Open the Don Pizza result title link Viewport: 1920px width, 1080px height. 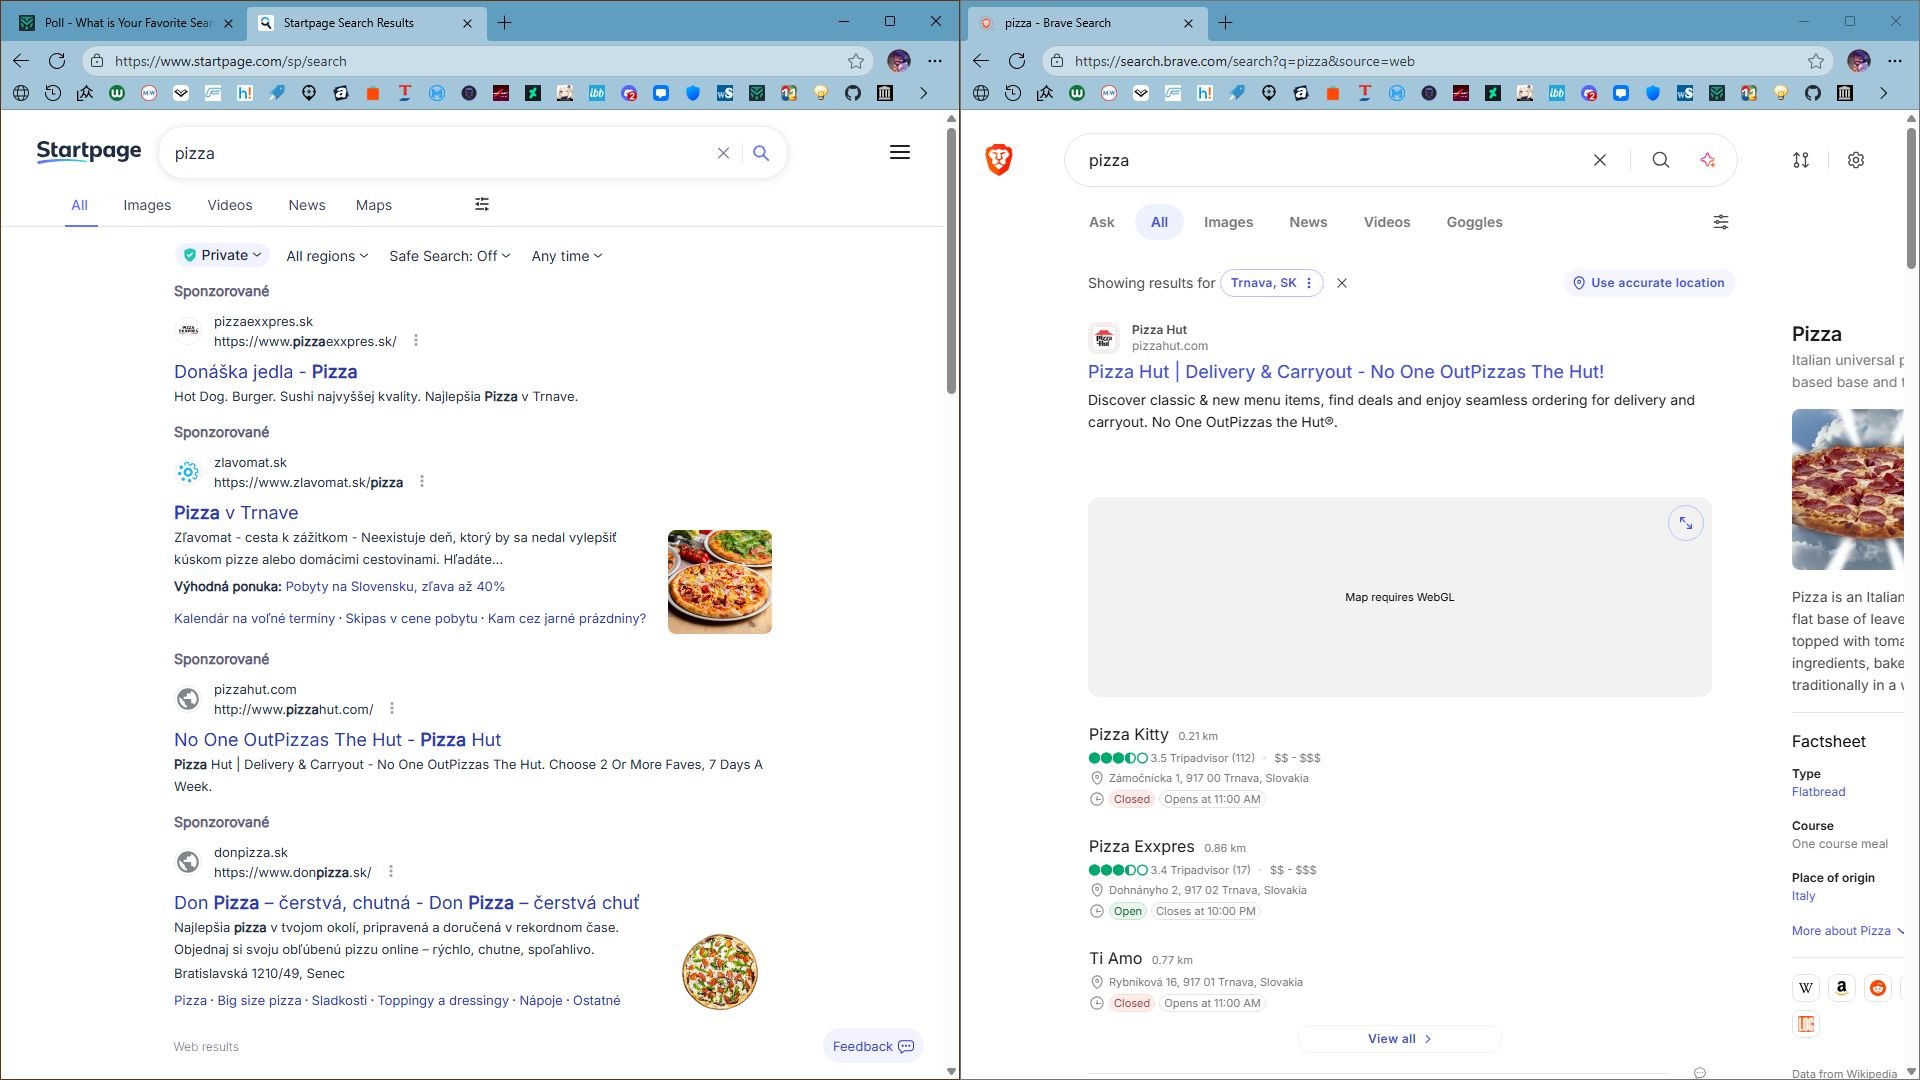[406, 903]
